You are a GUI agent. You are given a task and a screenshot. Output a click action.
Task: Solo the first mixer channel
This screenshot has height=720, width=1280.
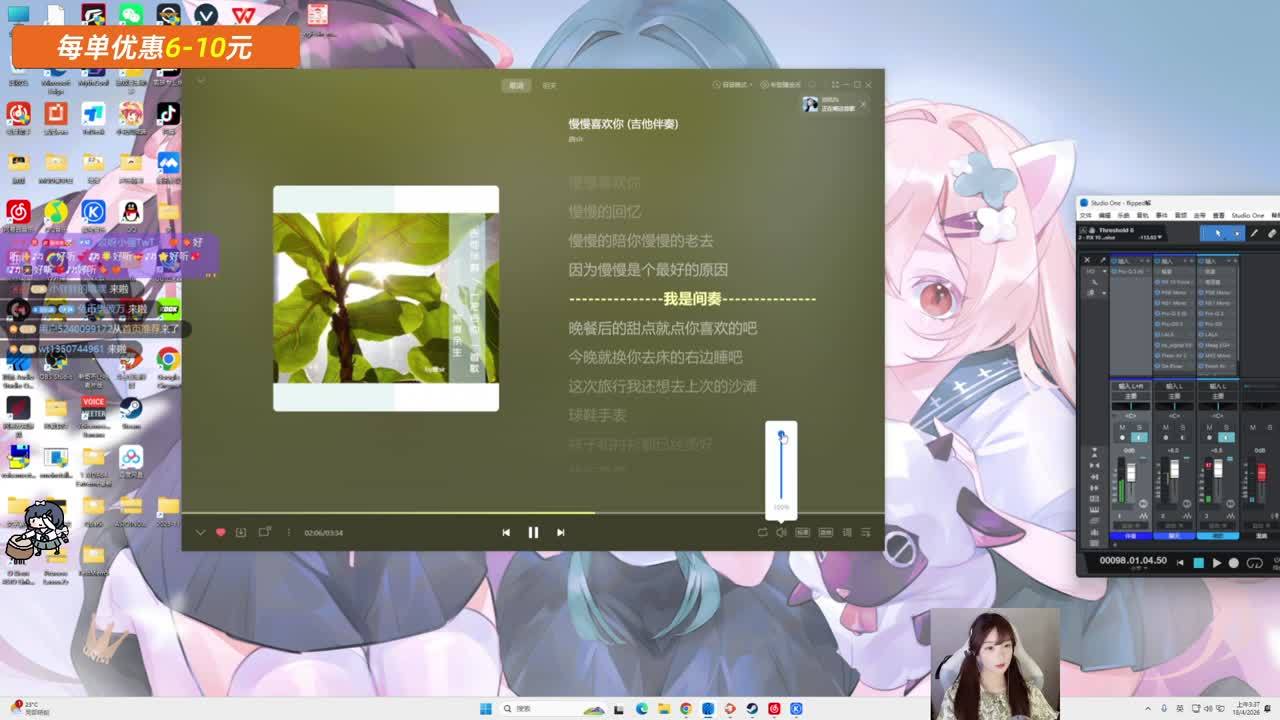click(1141, 428)
